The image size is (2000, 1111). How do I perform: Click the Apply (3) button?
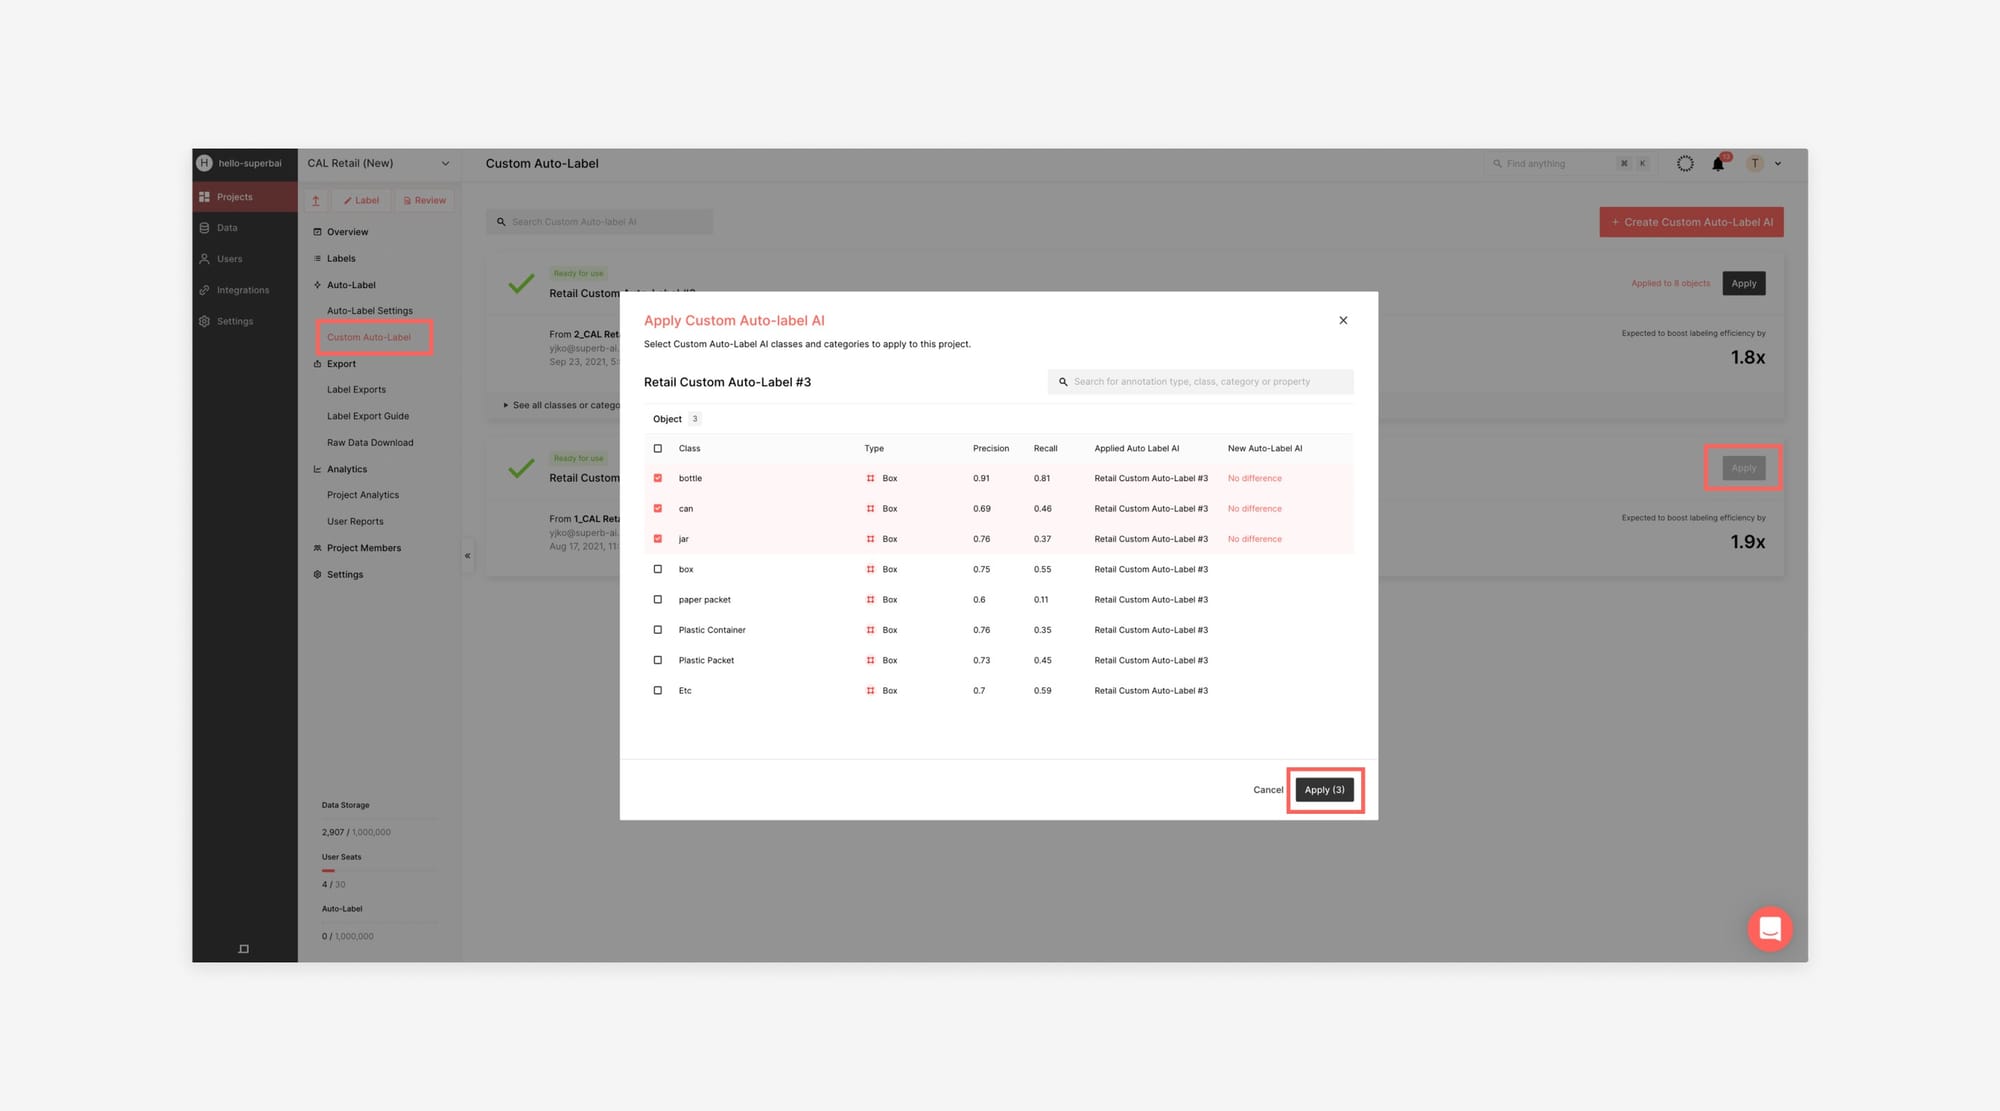point(1324,790)
